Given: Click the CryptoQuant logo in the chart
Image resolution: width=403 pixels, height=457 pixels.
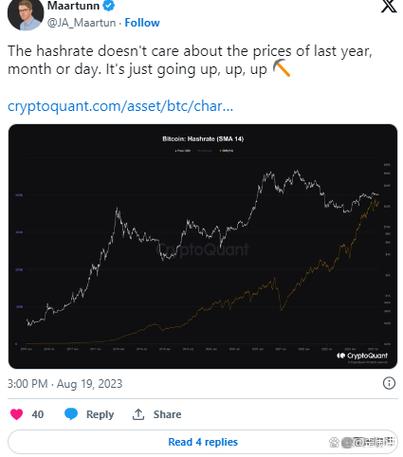Looking at the screenshot, I should pos(362,356).
